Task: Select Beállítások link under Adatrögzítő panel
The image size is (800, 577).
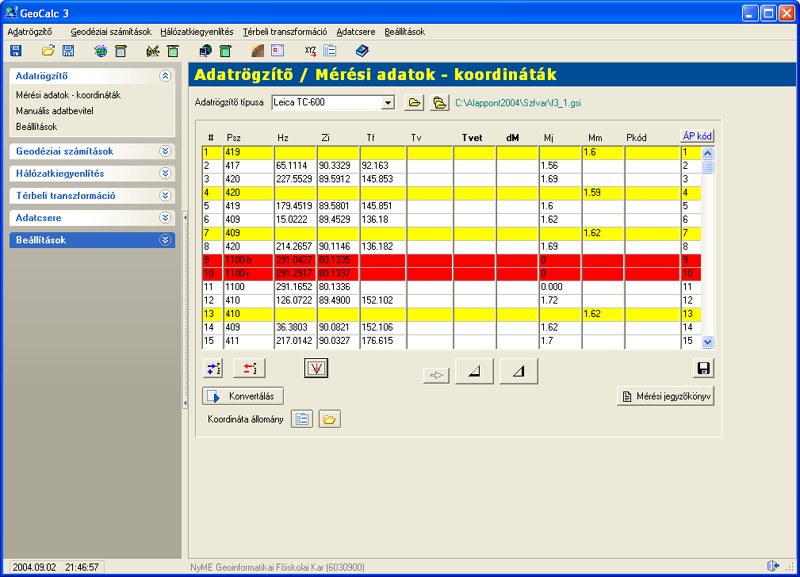Action: tap(36, 127)
